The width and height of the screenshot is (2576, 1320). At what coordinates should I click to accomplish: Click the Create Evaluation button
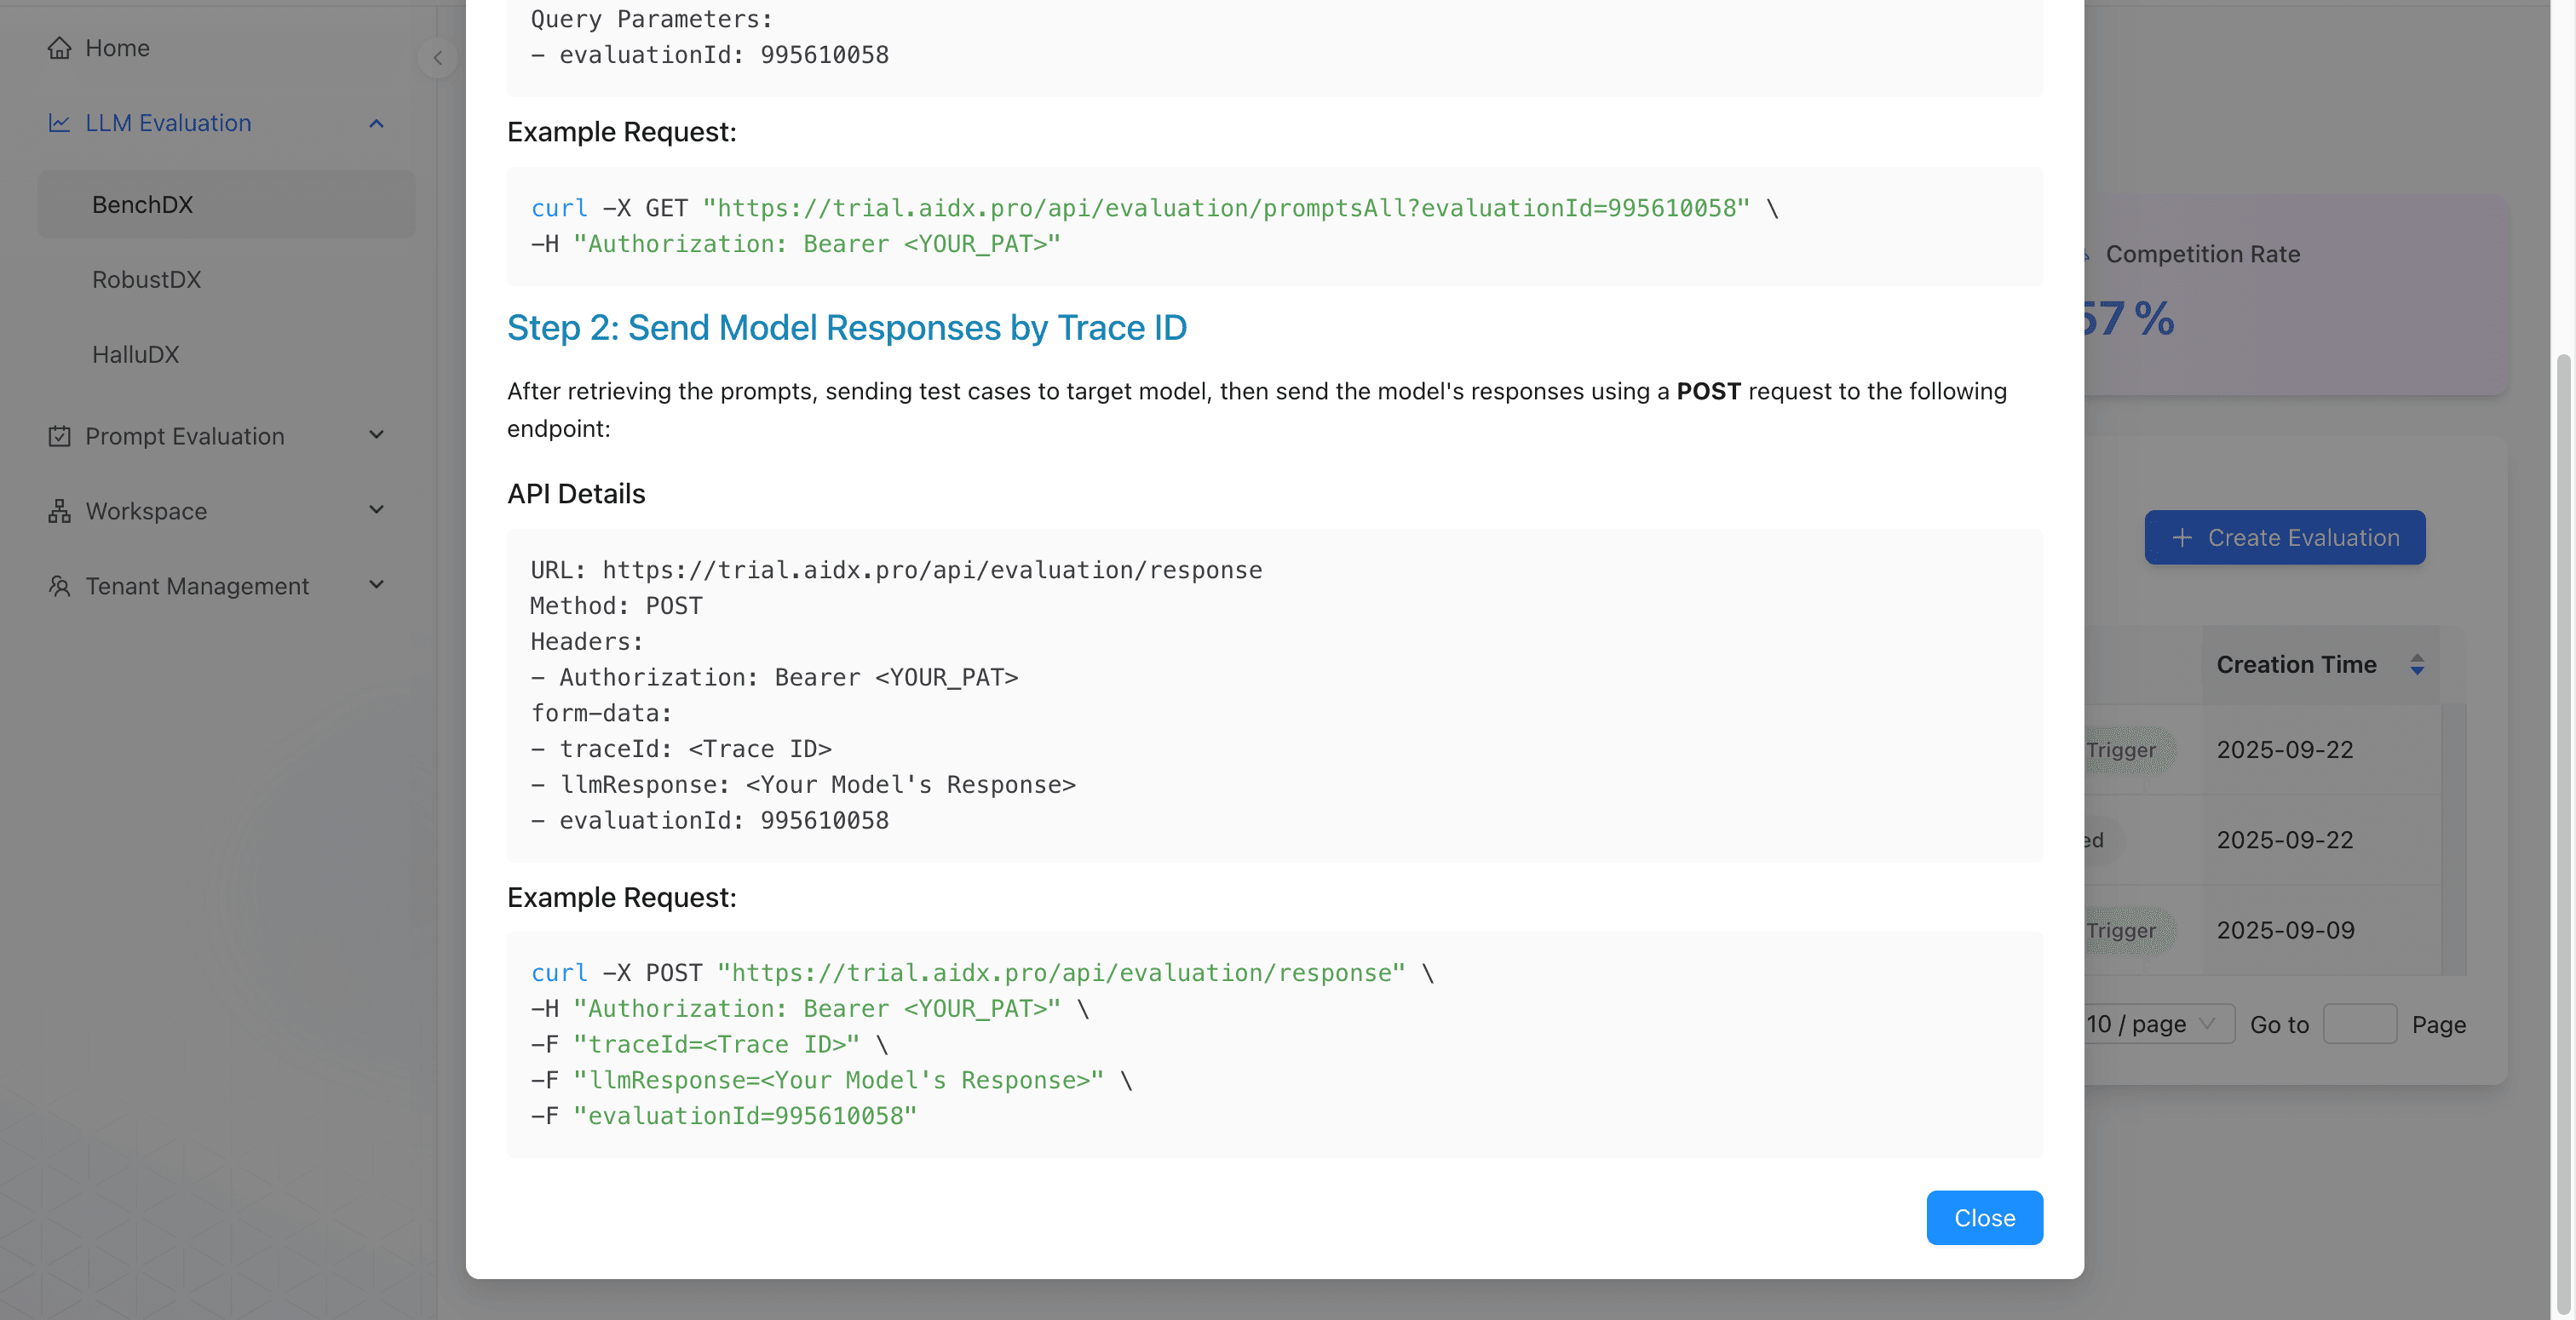[2285, 538]
